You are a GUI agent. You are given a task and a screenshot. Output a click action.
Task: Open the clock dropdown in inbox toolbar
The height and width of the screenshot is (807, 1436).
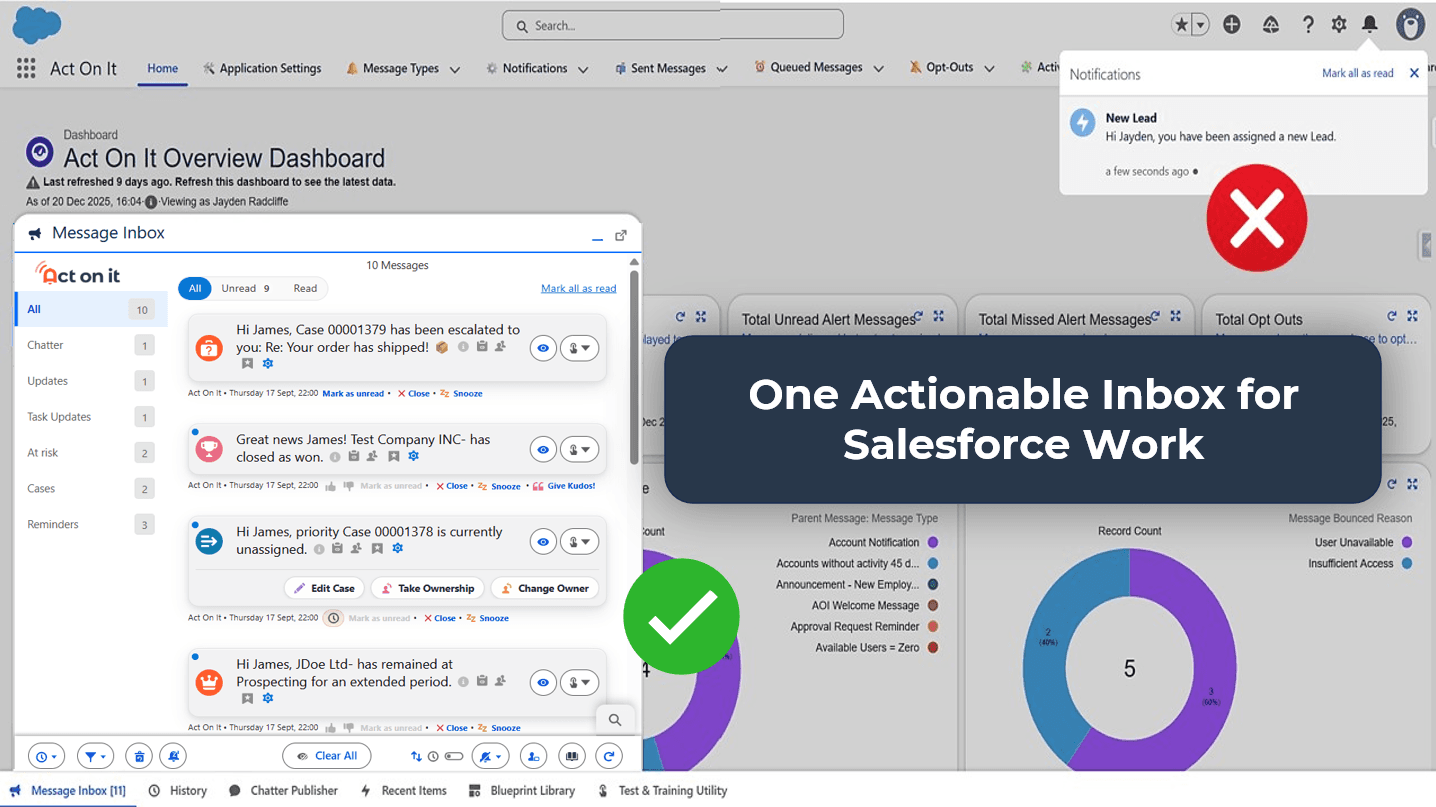[46, 756]
